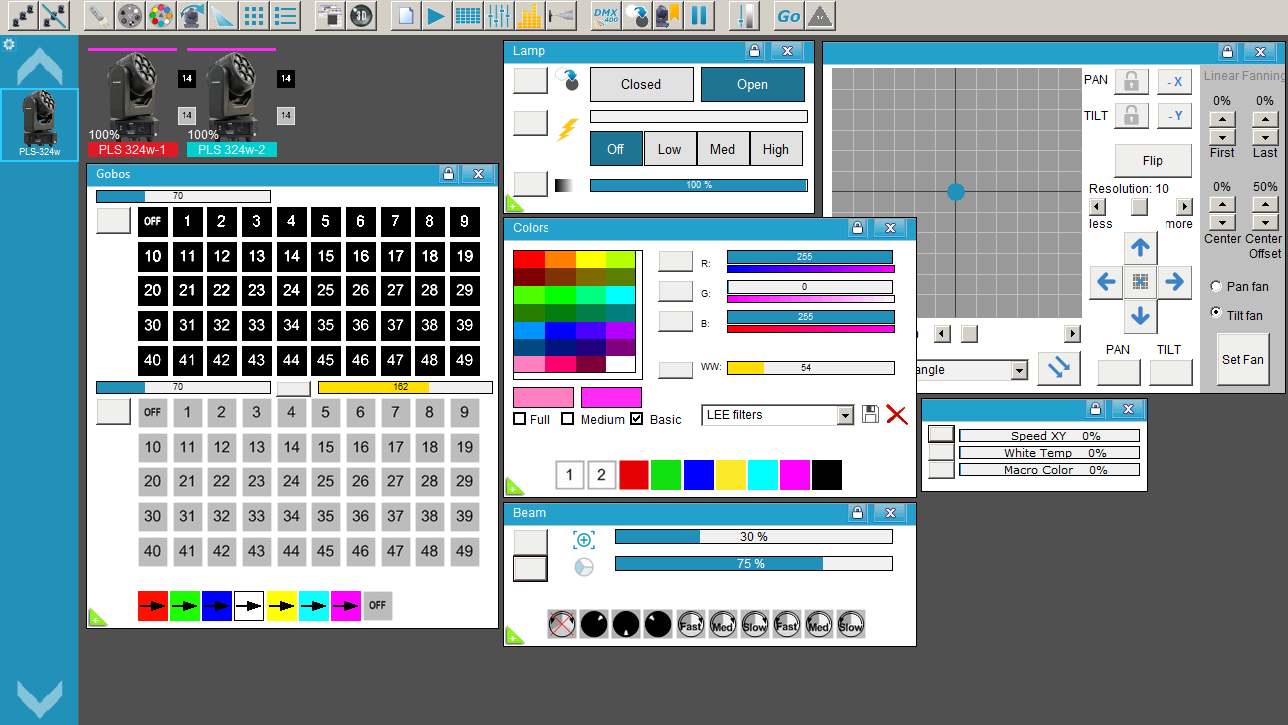Lock the Lamp panel with the padlock
Screen dimensions: 1288x725
[x=754, y=51]
